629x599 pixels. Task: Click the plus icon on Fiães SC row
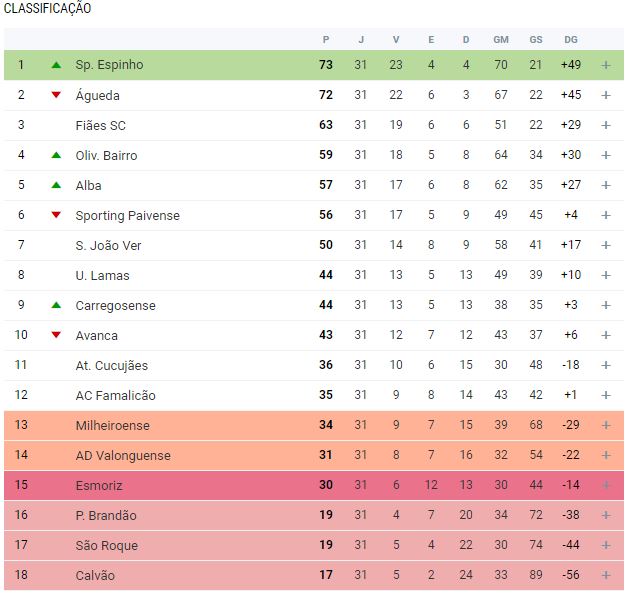click(x=605, y=125)
